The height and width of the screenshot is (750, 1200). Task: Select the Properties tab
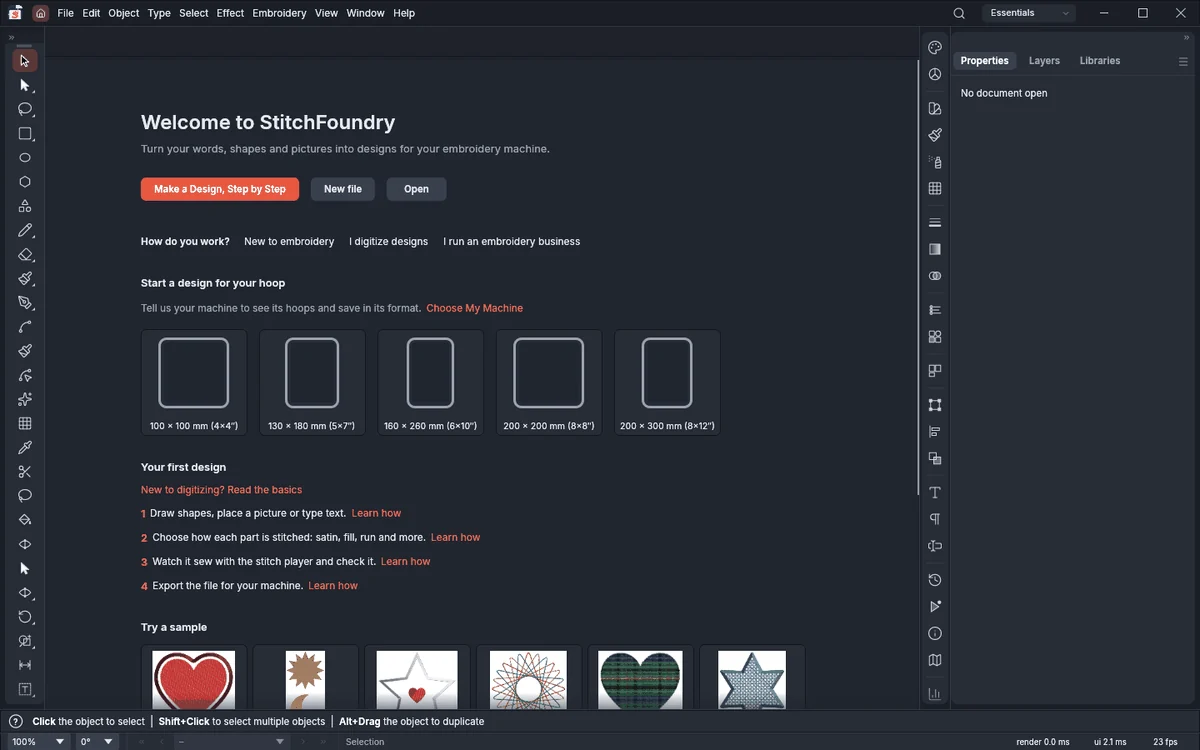pos(985,61)
